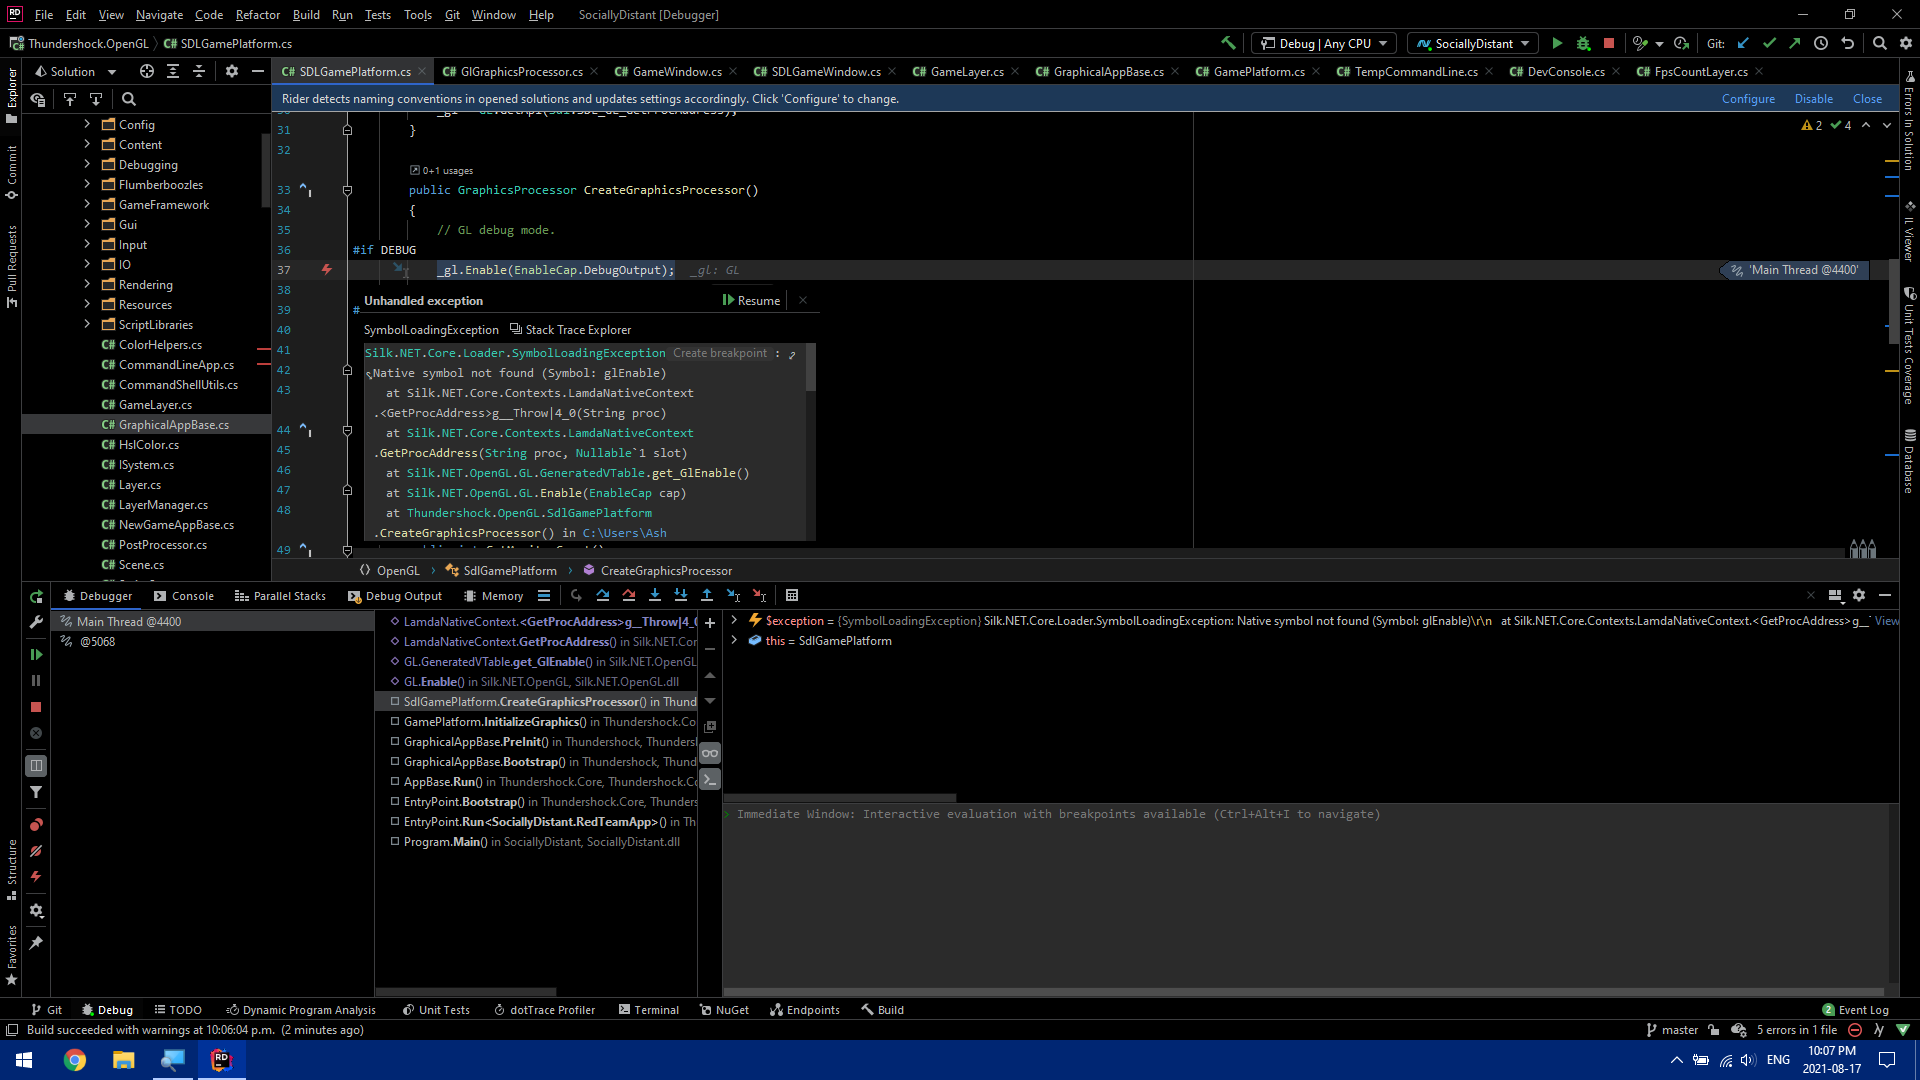Expand the Rendering folder in Solution tree

click(87, 285)
